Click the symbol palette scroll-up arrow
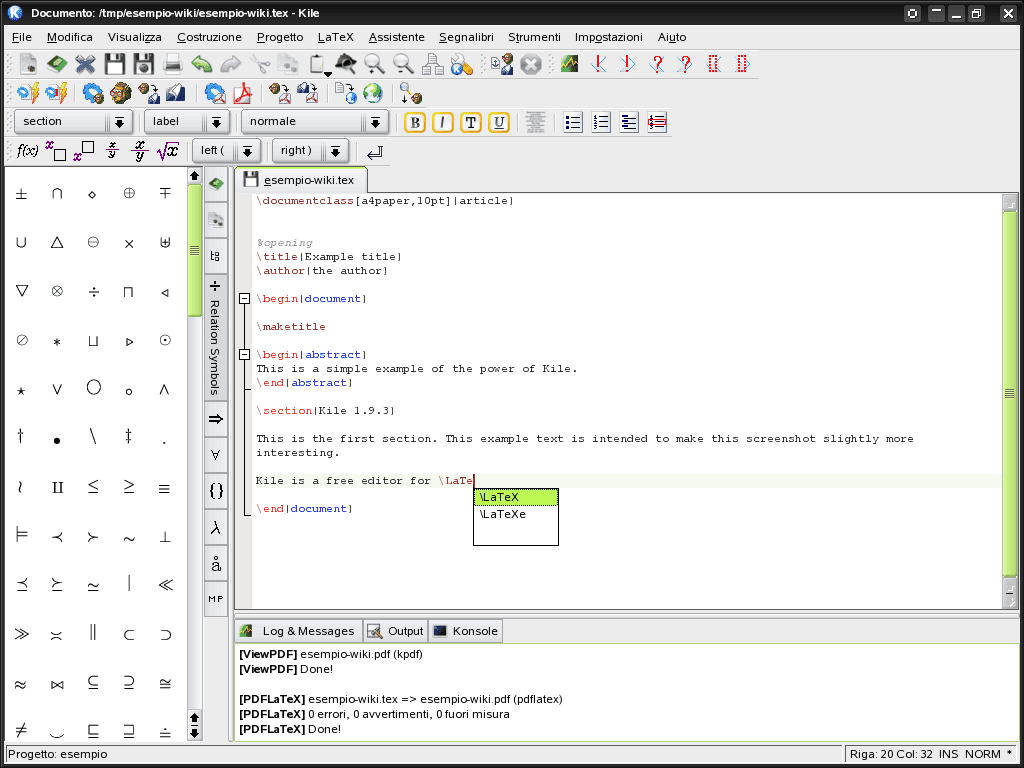This screenshot has height=768, width=1024. point(194,176)
